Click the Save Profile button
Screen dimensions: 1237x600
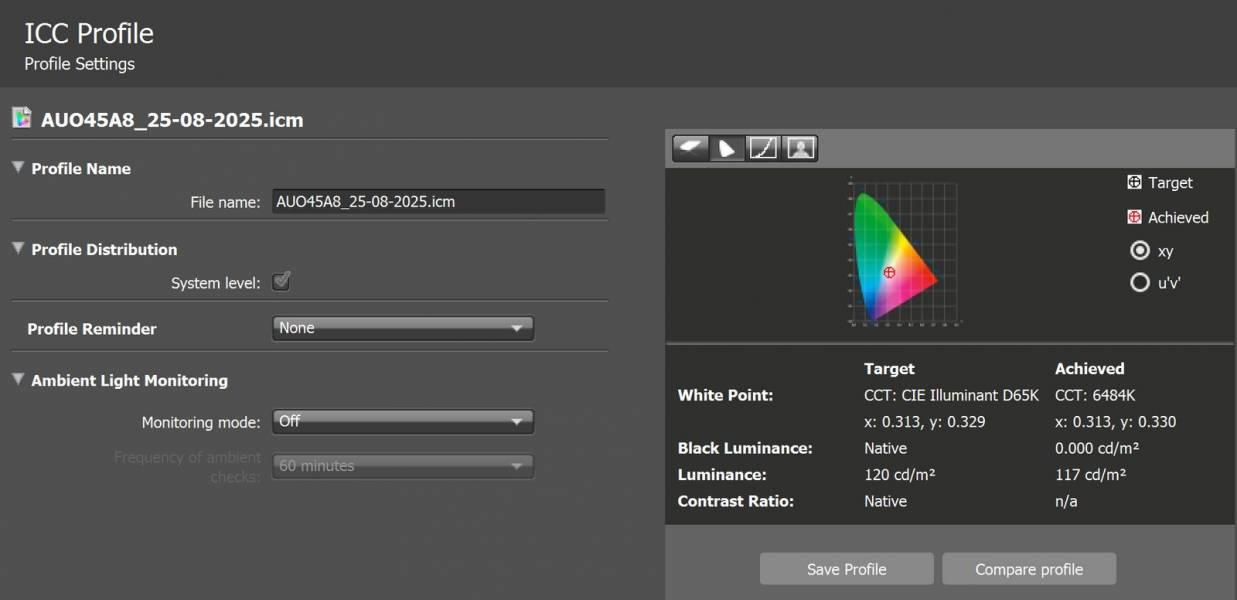click(x=846, y=569)
